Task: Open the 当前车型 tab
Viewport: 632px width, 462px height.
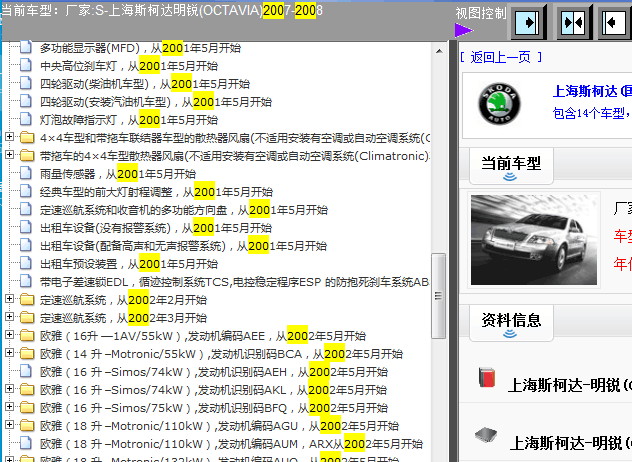Action: tap(511, 166)
